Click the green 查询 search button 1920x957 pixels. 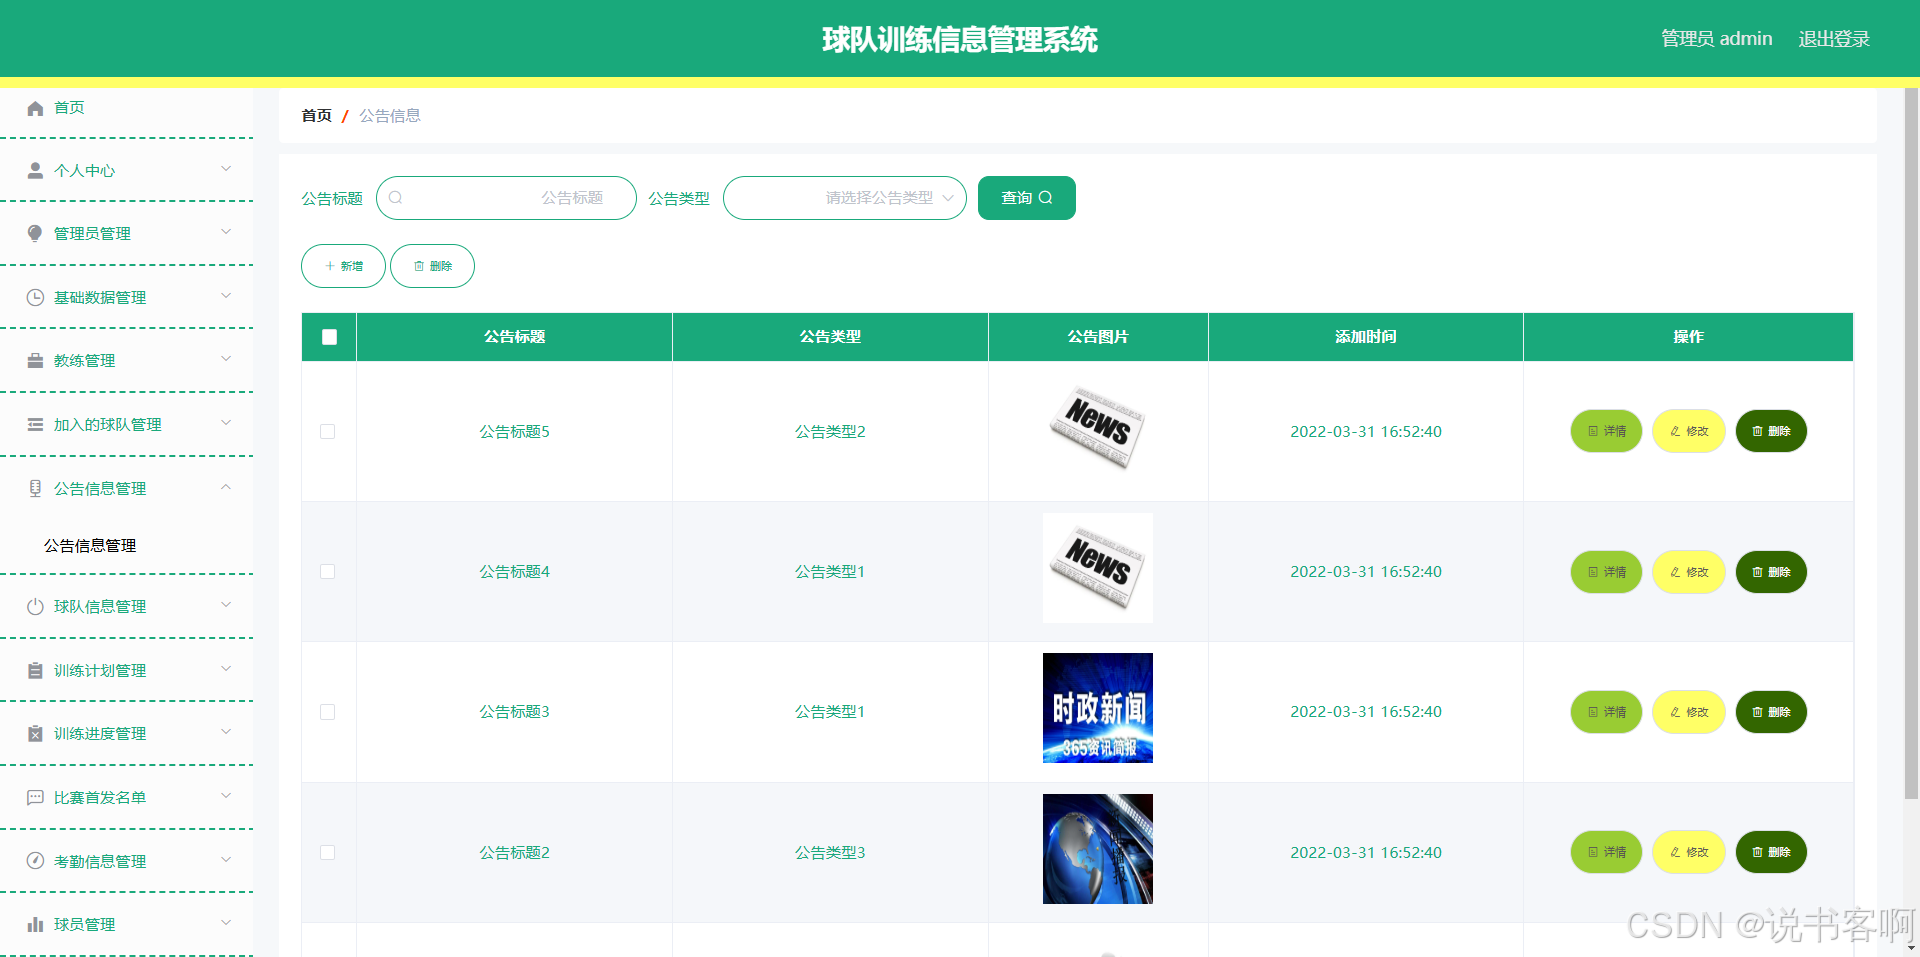click(x=1027, y=198)
